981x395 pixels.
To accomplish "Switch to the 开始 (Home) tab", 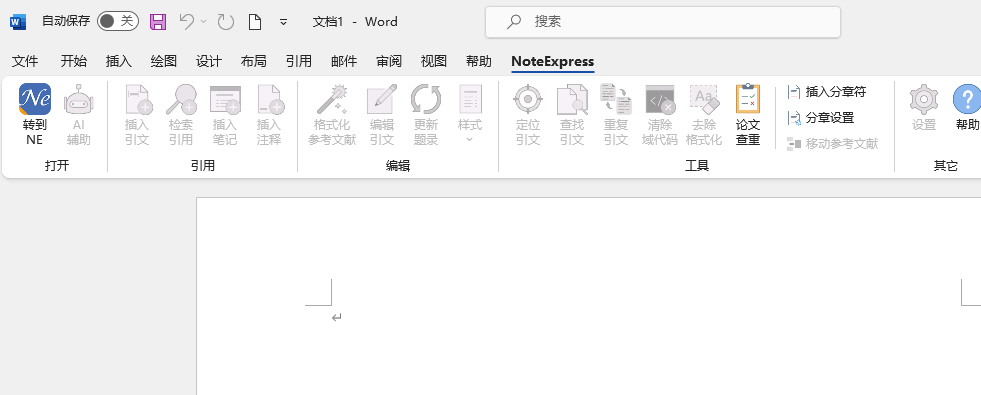I will point(74,61).
